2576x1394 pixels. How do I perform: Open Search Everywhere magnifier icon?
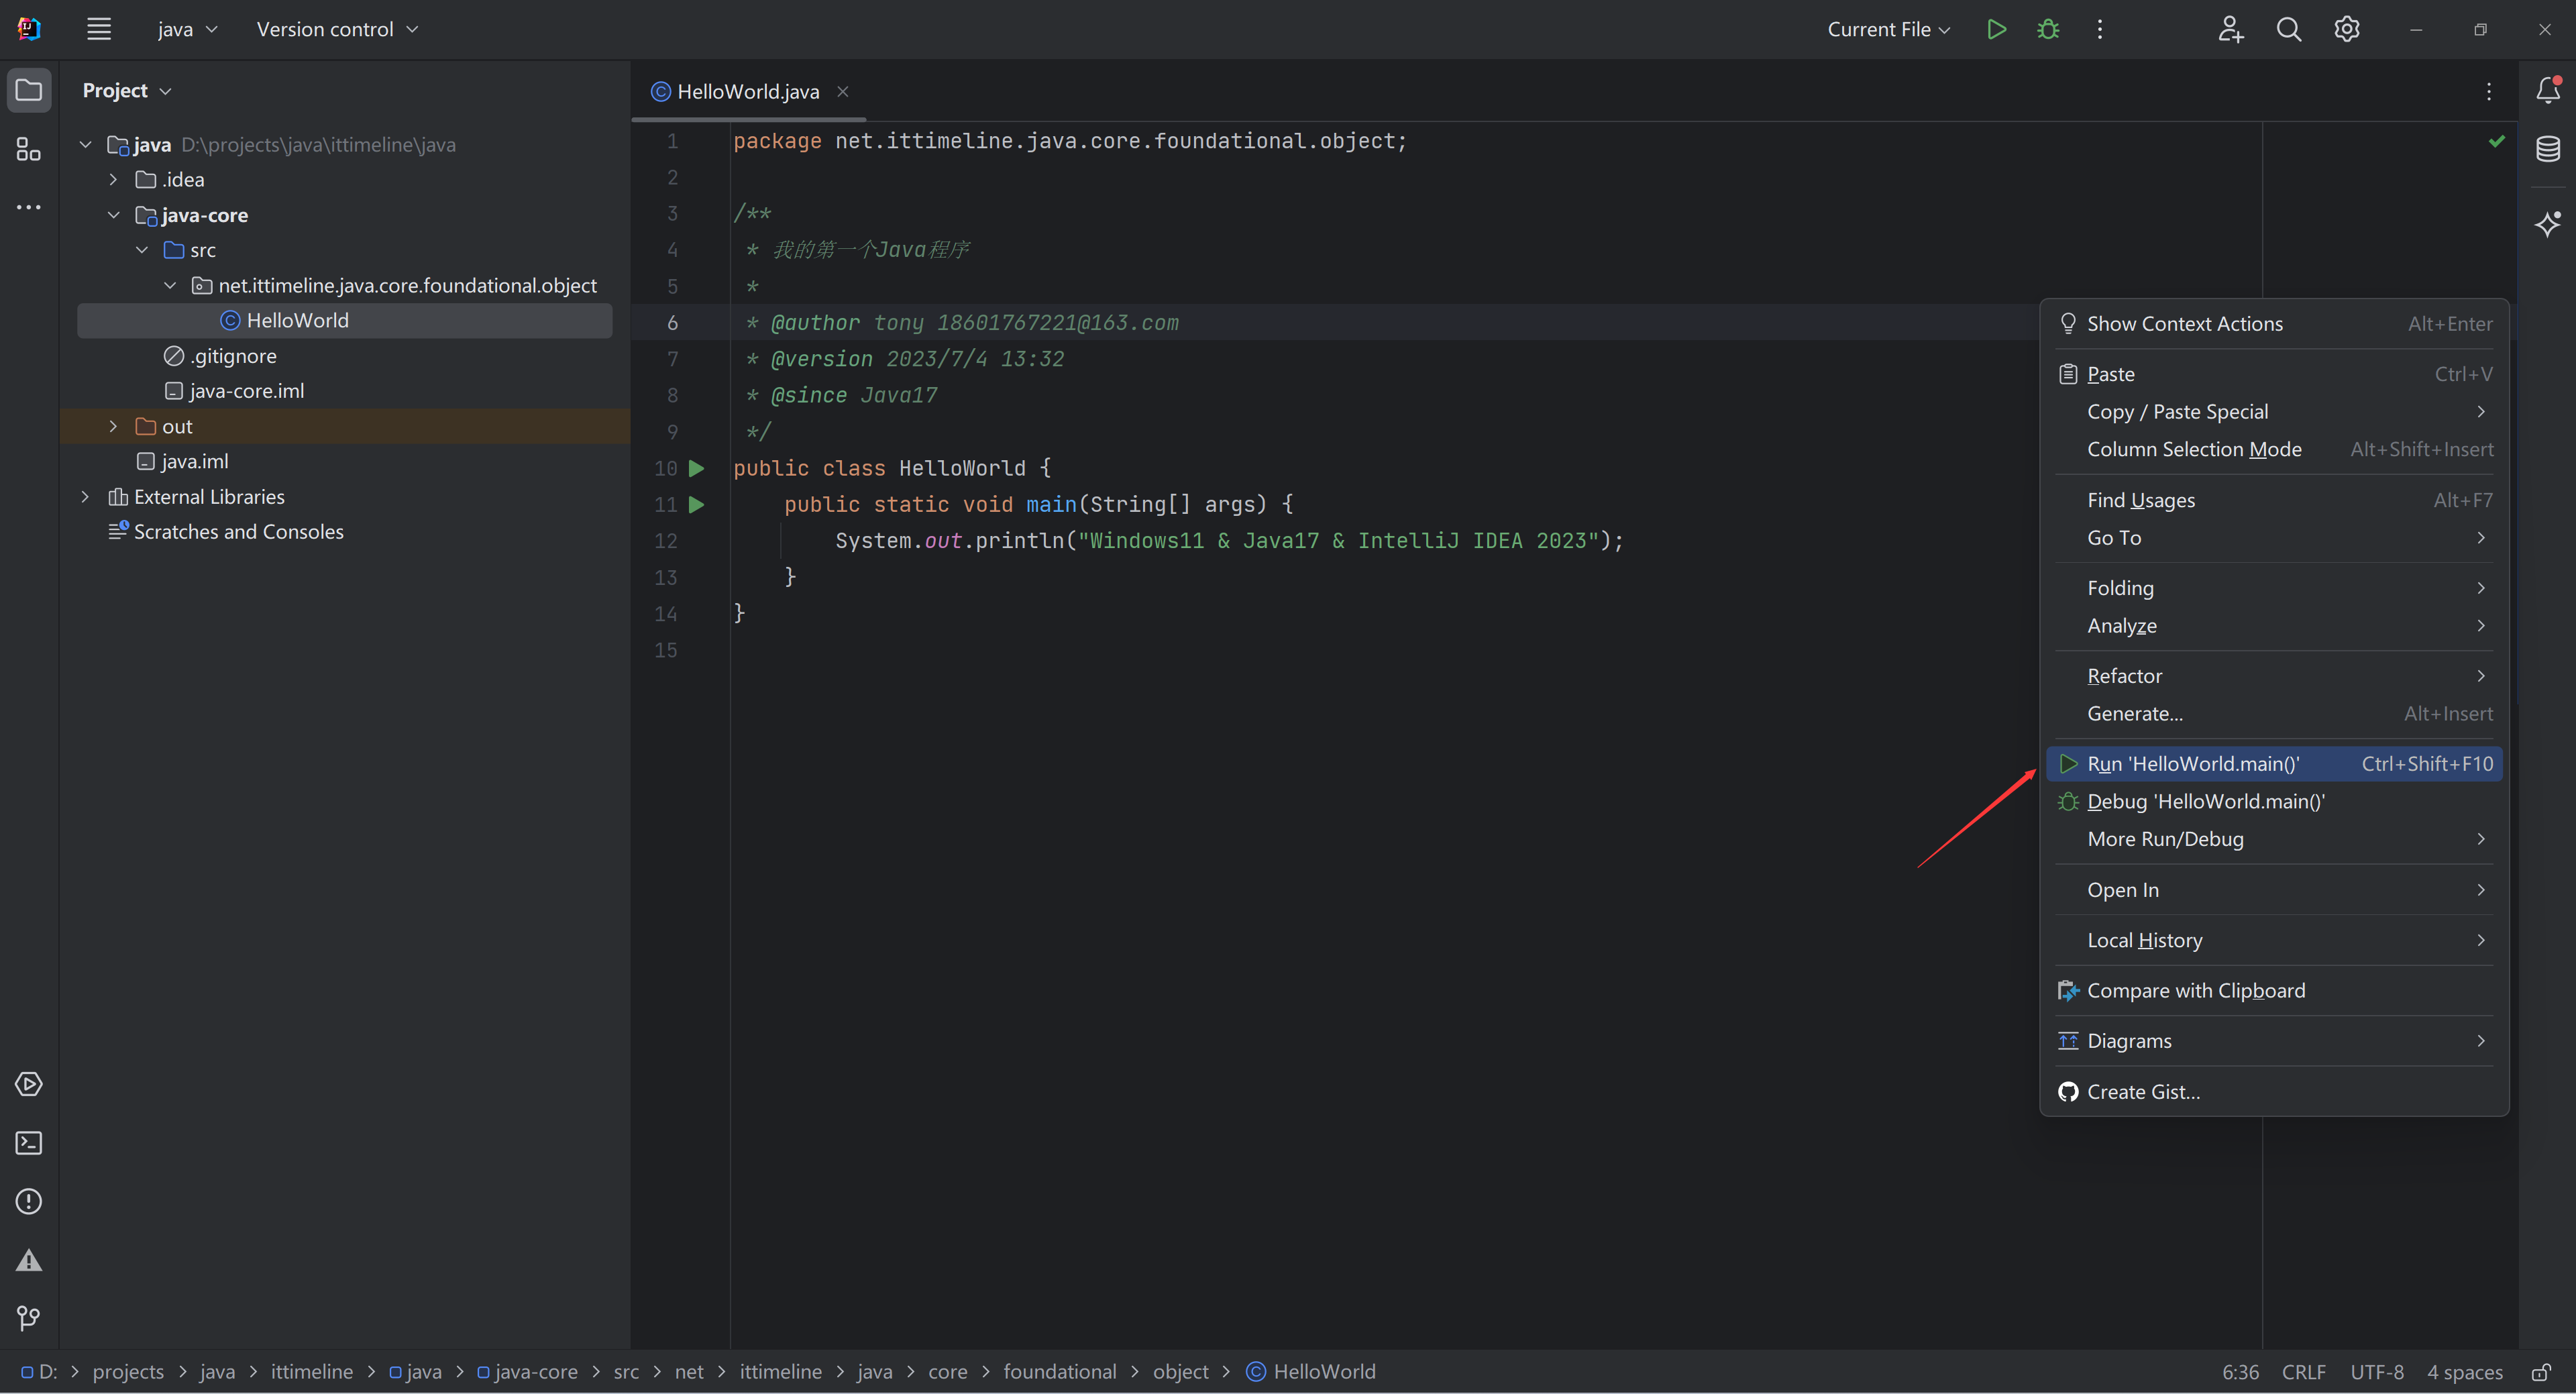(2288, 29)
